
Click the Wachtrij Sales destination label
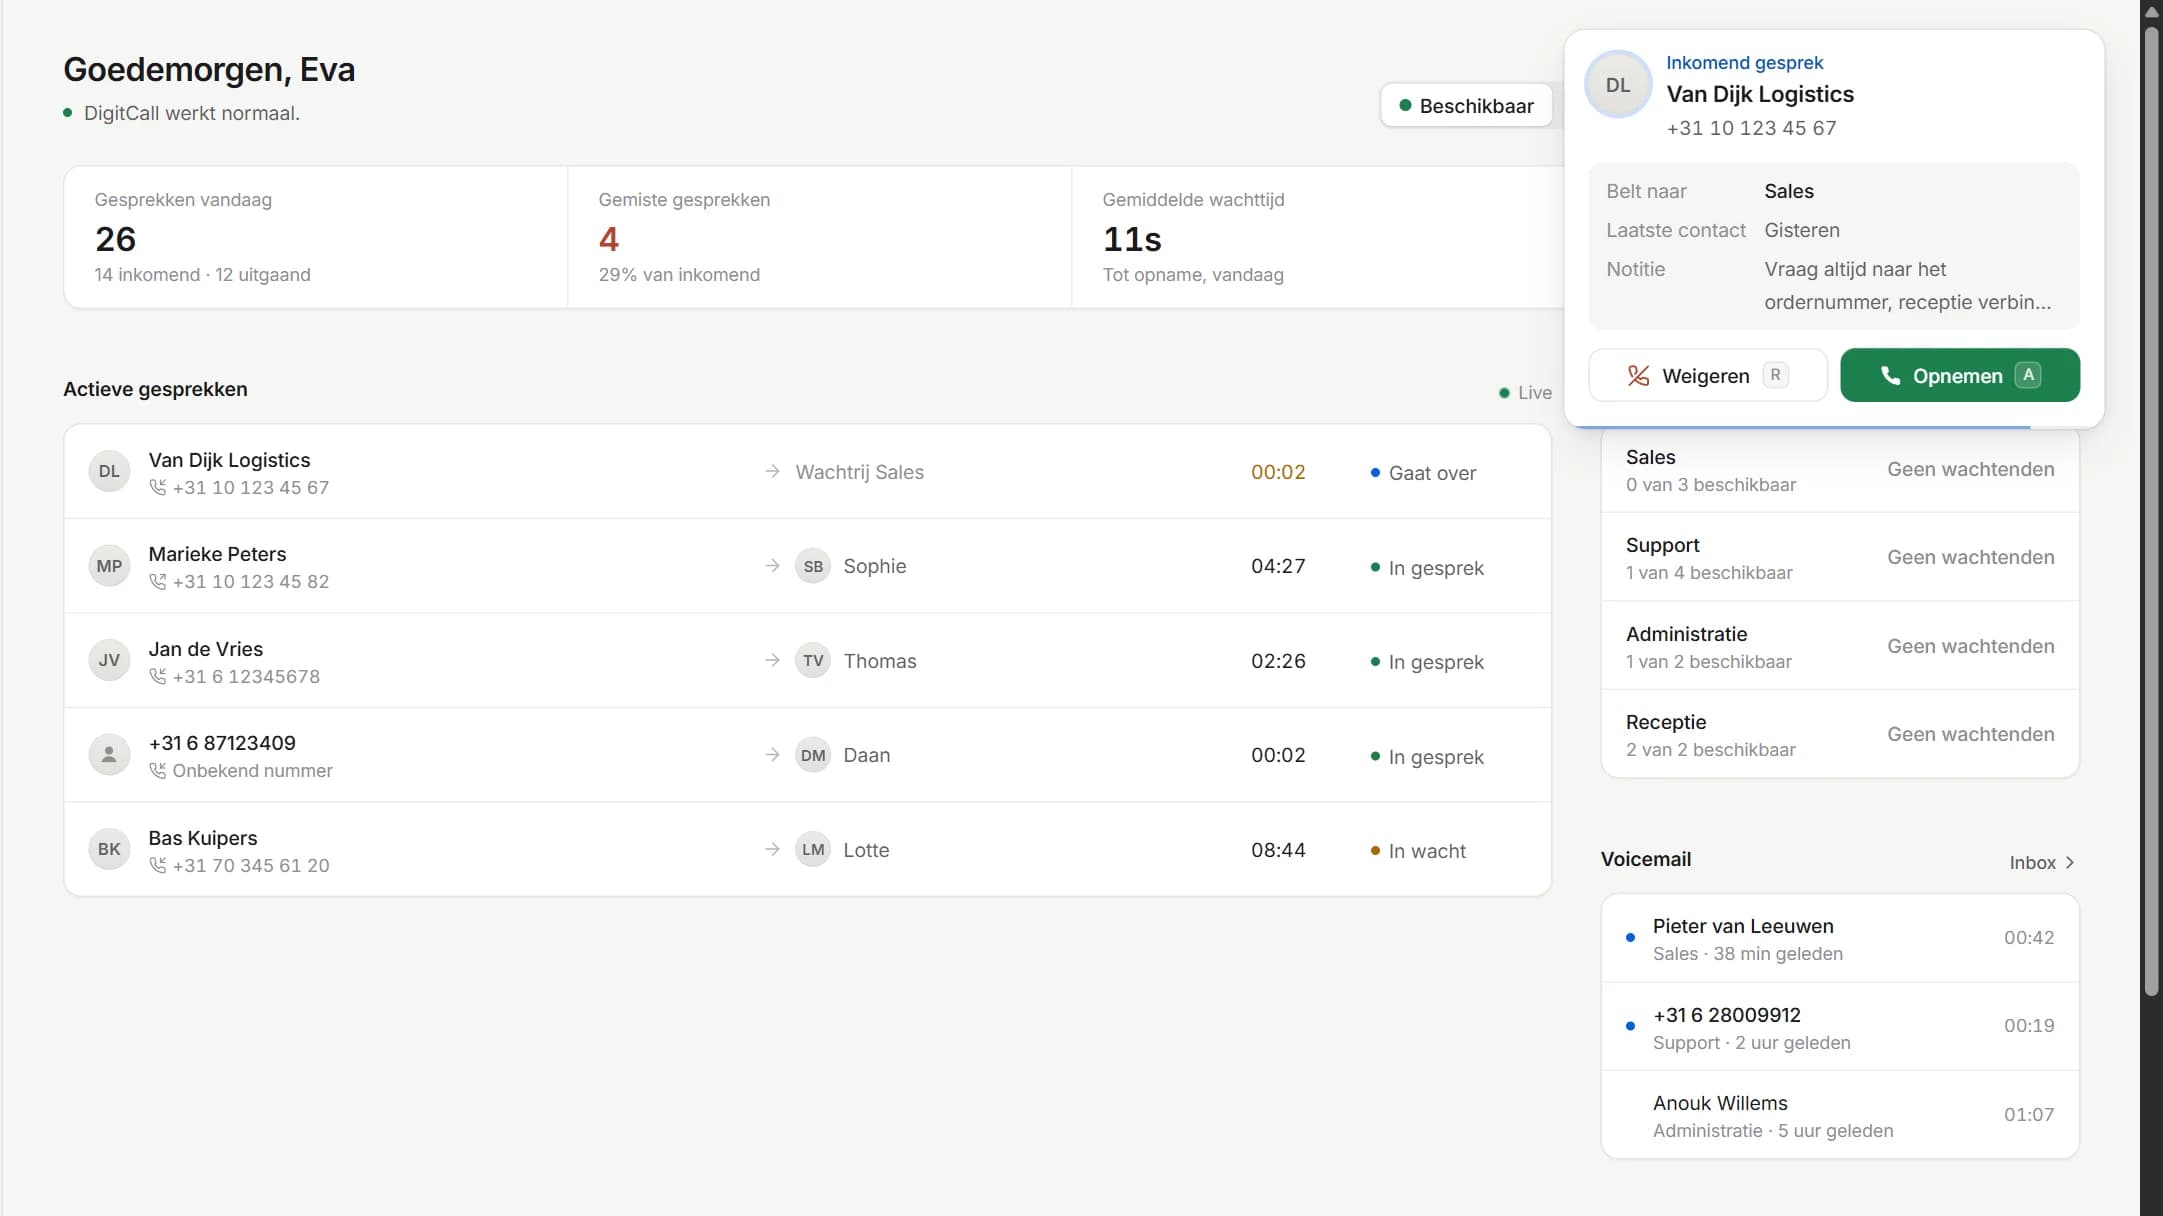(859, 472)
